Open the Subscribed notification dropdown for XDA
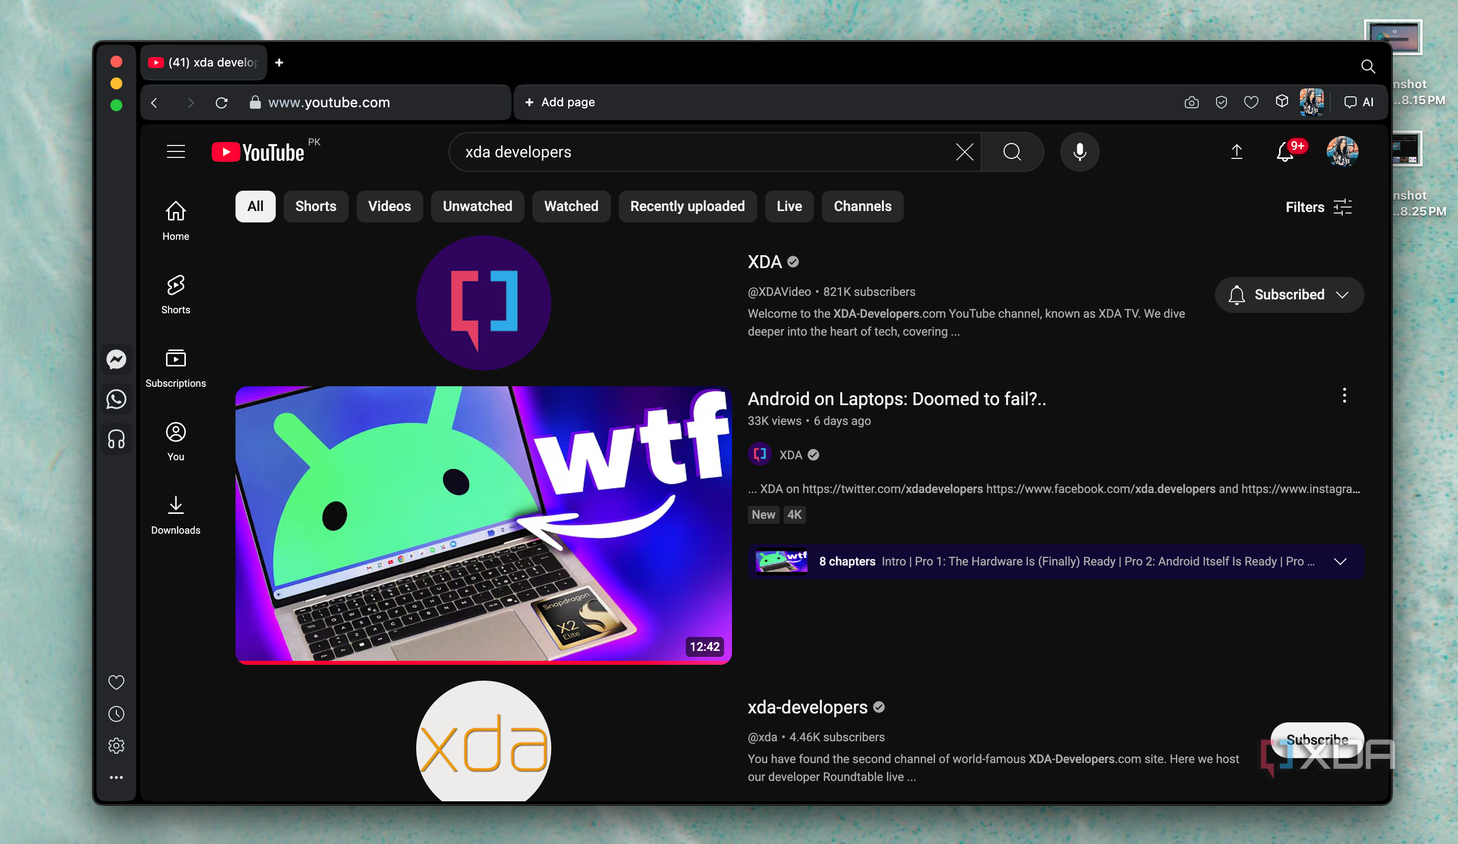The image size is (1458, 844). (1289, 295)
